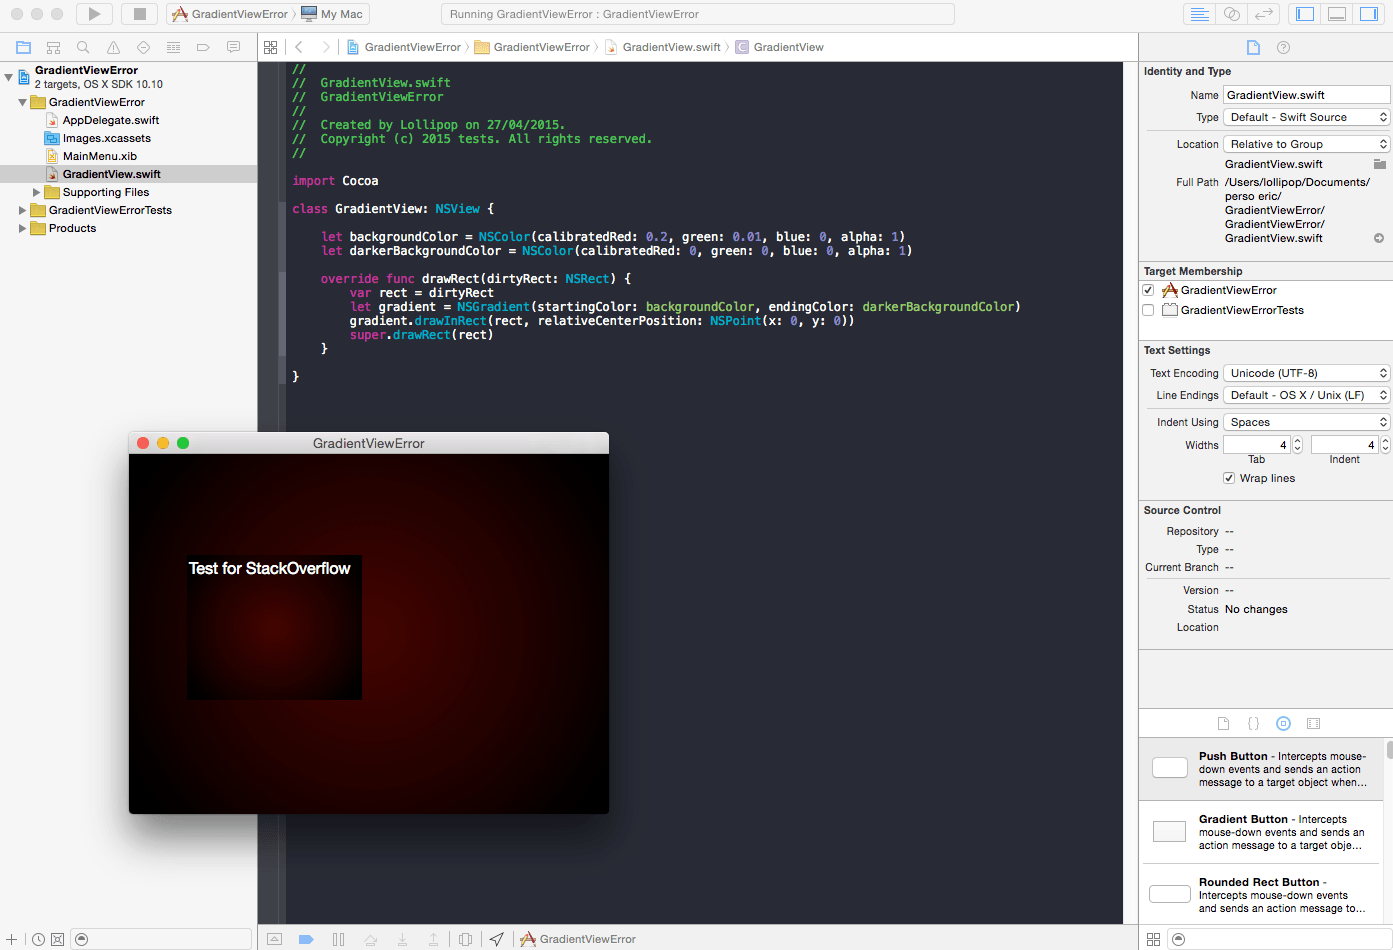This screenshot has height=950, width=1393.
Task: Show the File Template library
Action: [x=1223, y=723]
